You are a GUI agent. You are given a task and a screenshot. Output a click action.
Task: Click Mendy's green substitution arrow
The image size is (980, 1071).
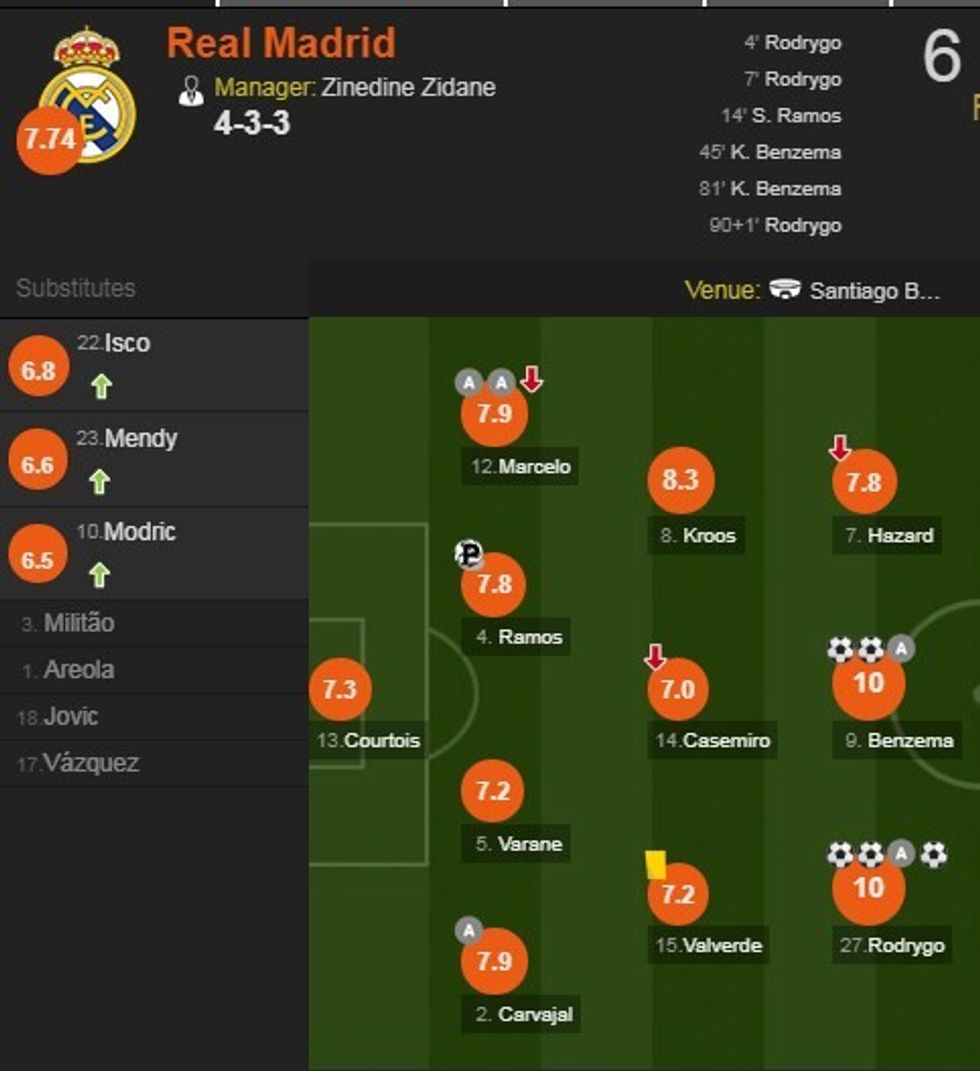pos(98,482)
